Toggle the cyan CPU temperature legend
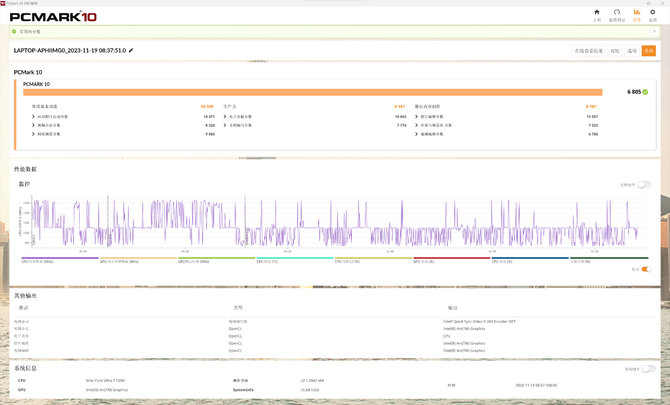This screenshot has width=670, height=405. (295, 260)
